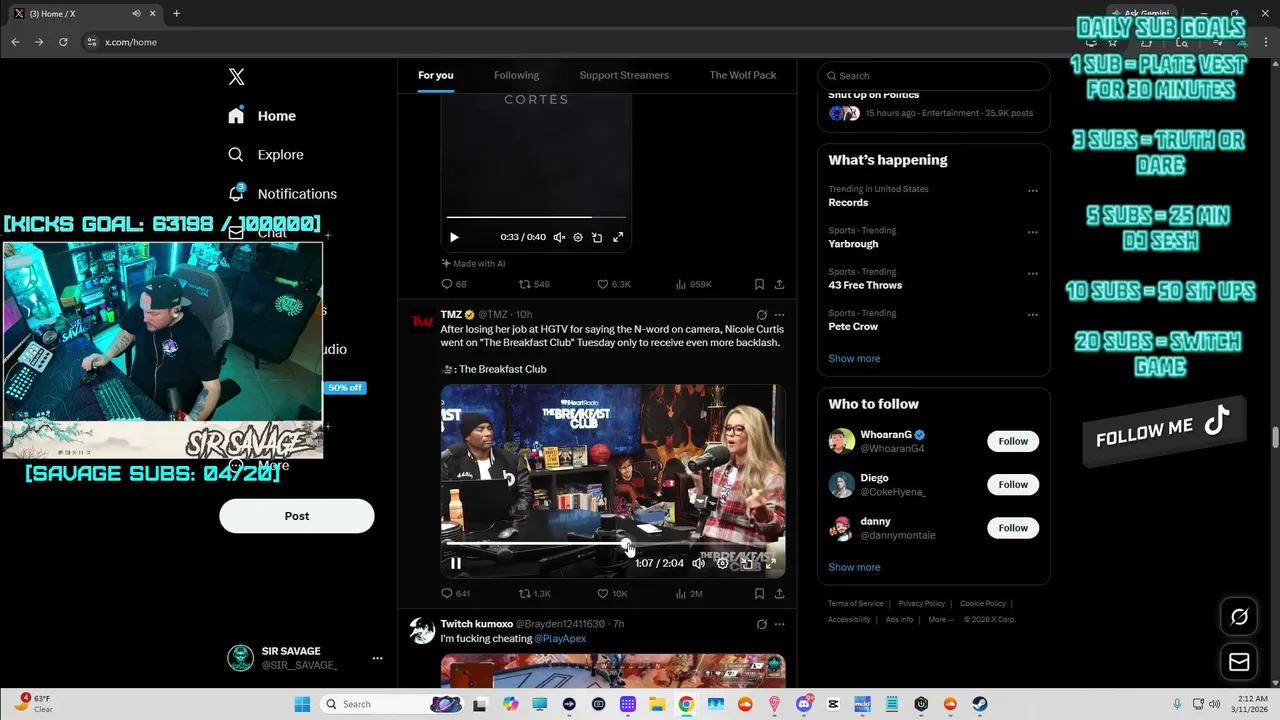Open the more options menu on TMZ post
The width and height of the screenshot is (1280, 720).
coord(779,315)
